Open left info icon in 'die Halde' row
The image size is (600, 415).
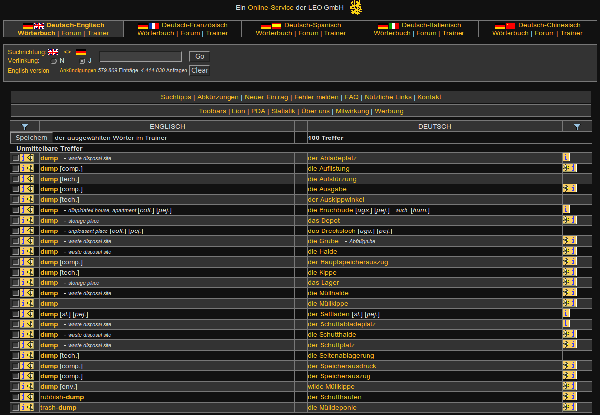21,251
